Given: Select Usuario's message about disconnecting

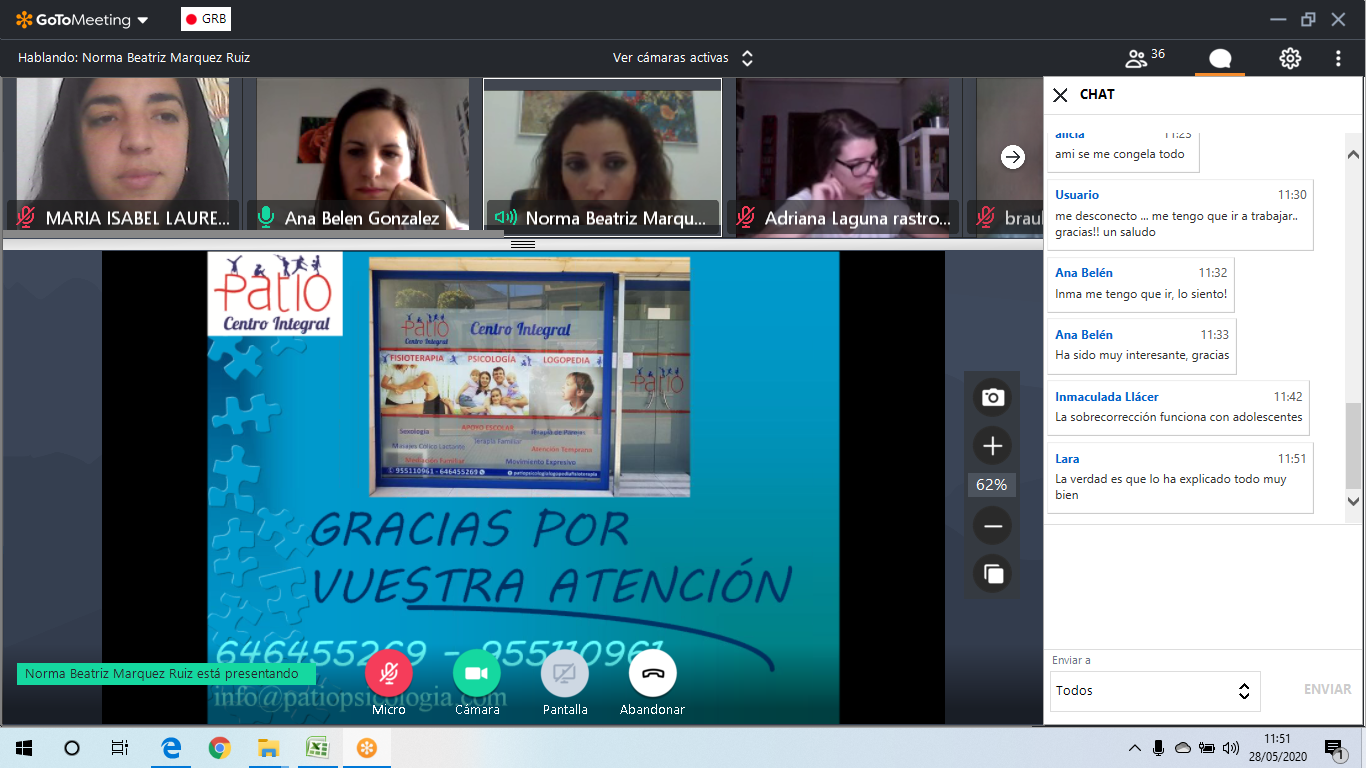Looking at the screenshot, I should 1180,214.
